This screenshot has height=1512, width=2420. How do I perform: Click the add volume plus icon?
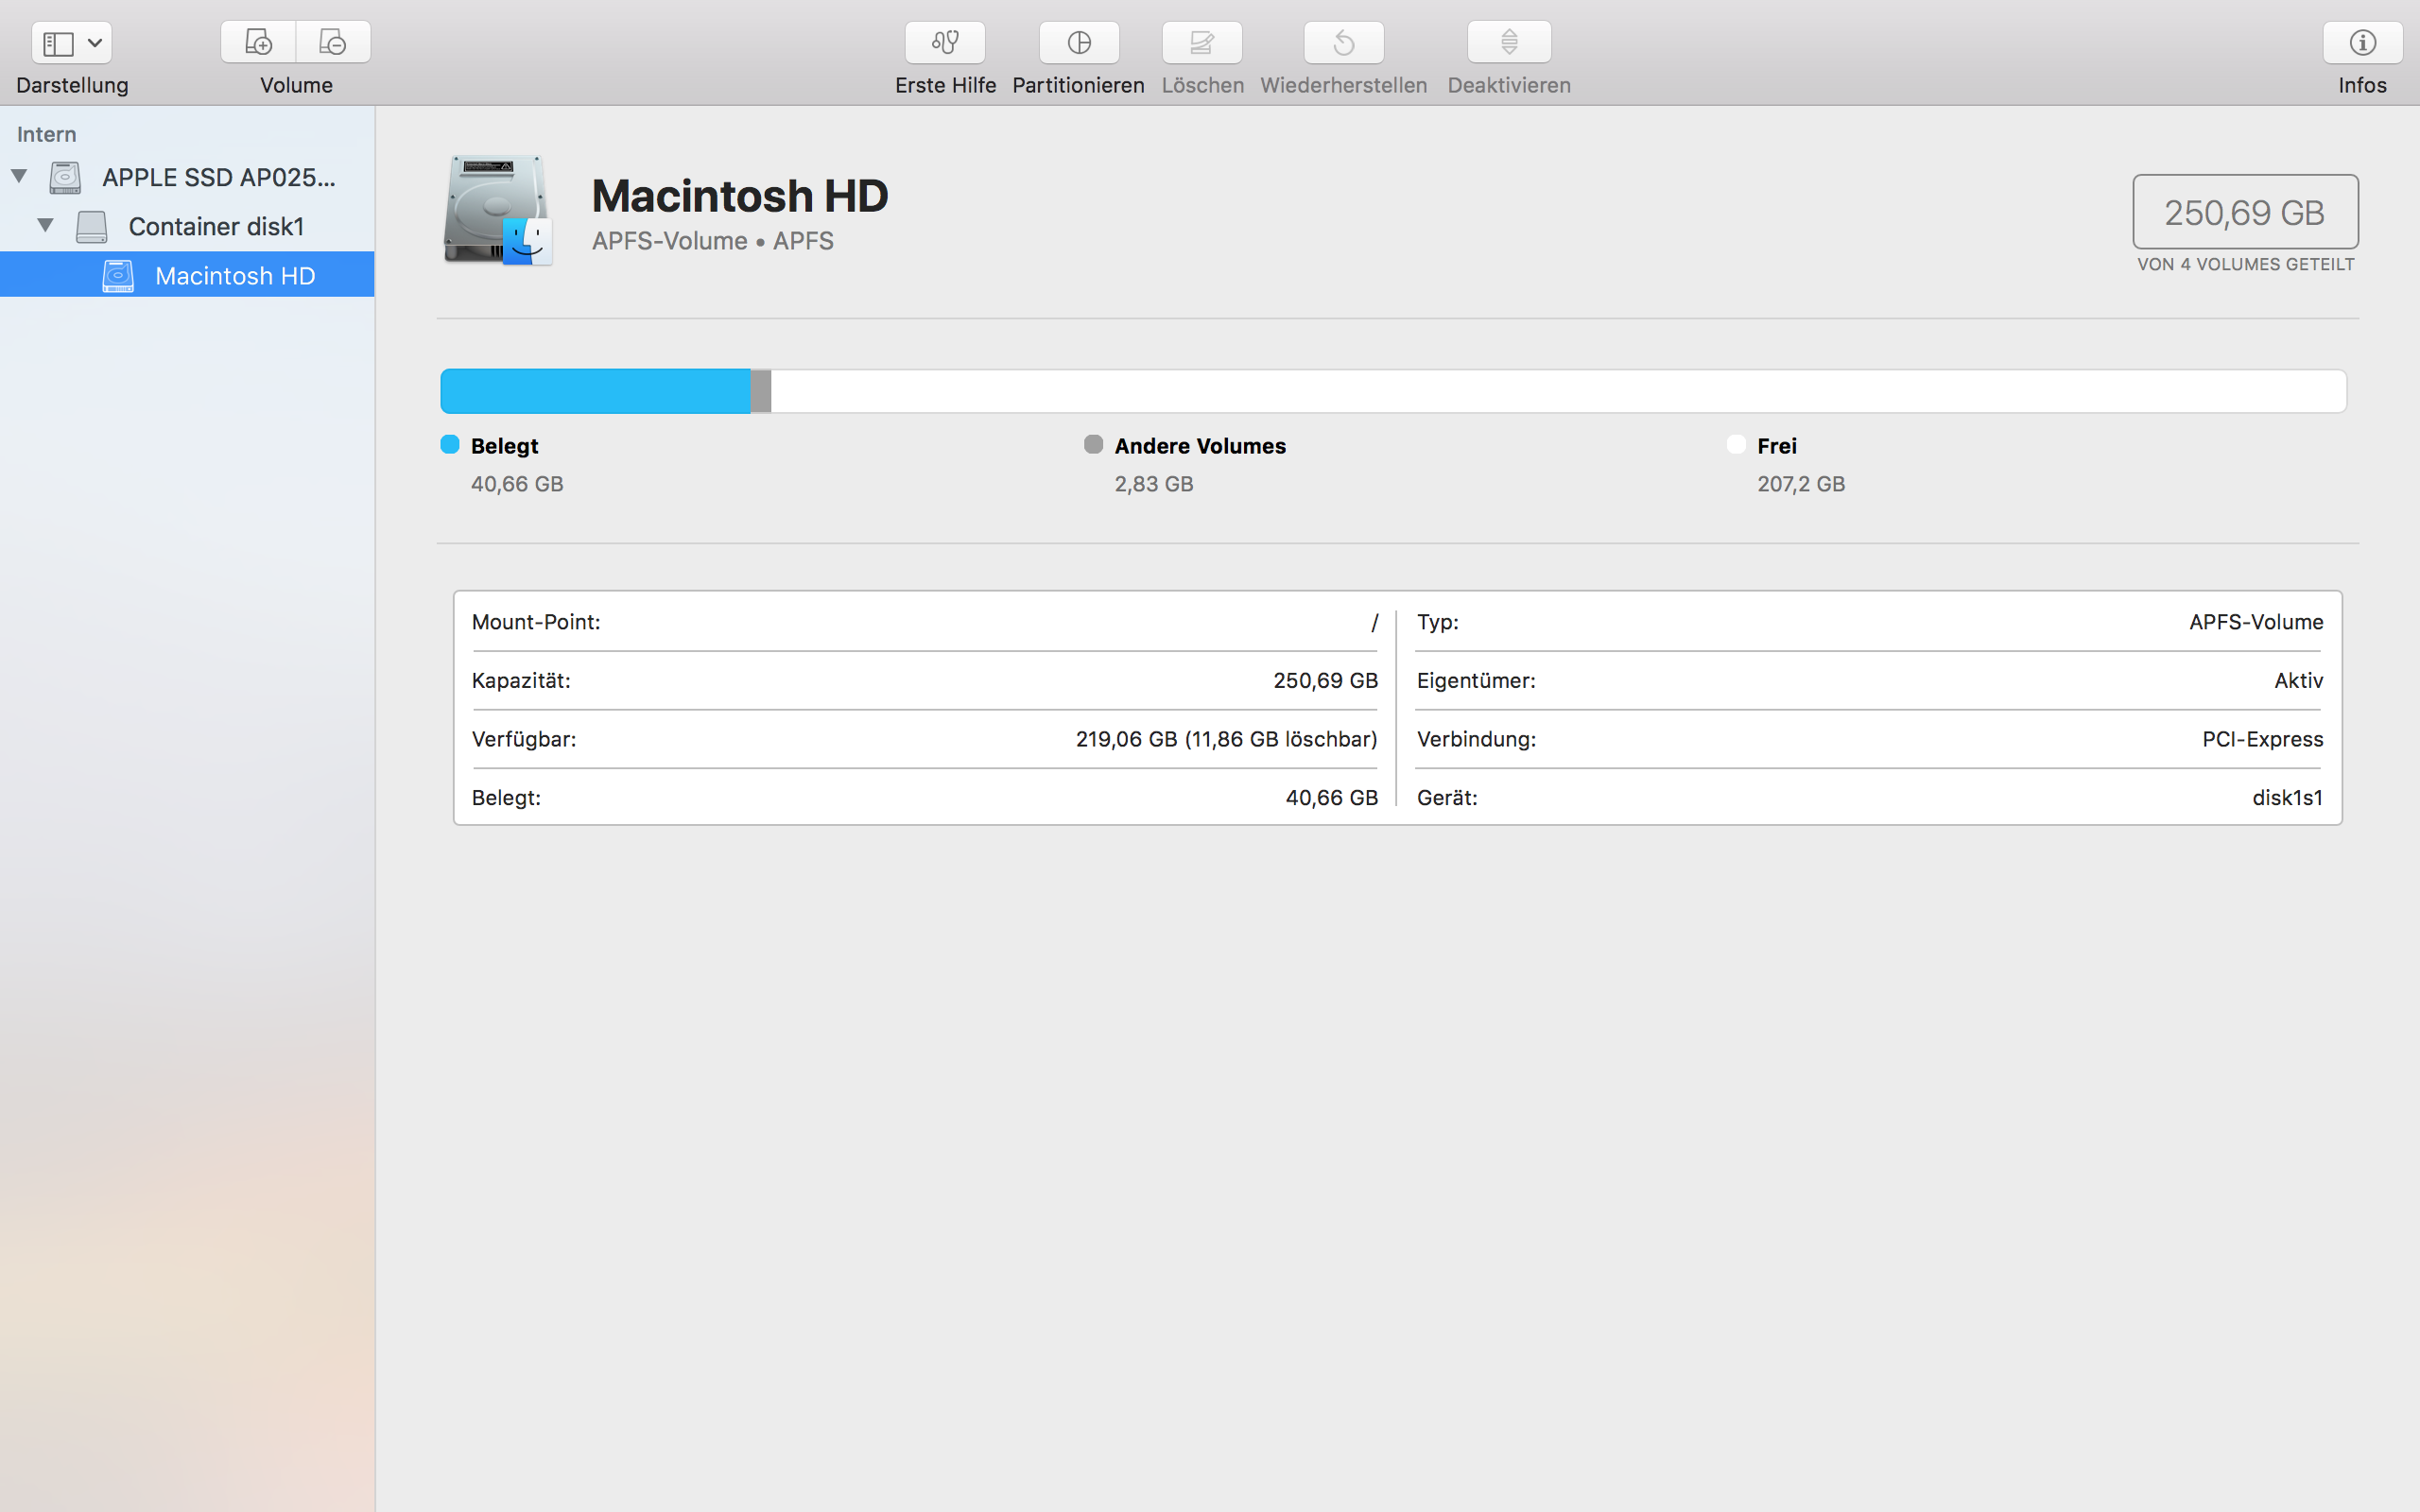[258, 42]
